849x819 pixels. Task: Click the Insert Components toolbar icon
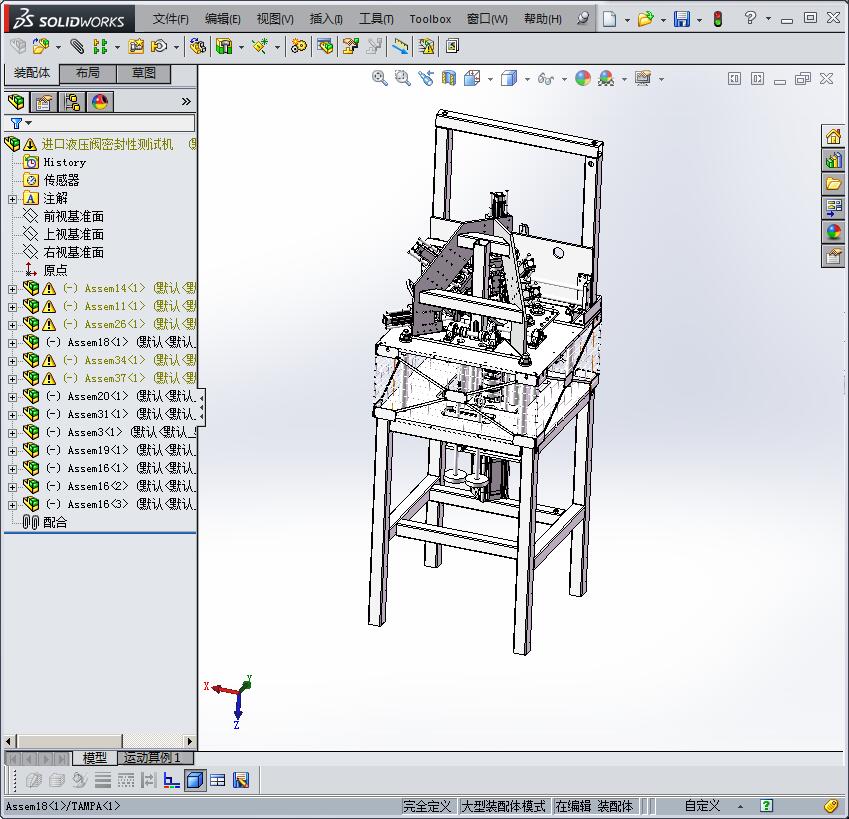(x=41, y=47)
